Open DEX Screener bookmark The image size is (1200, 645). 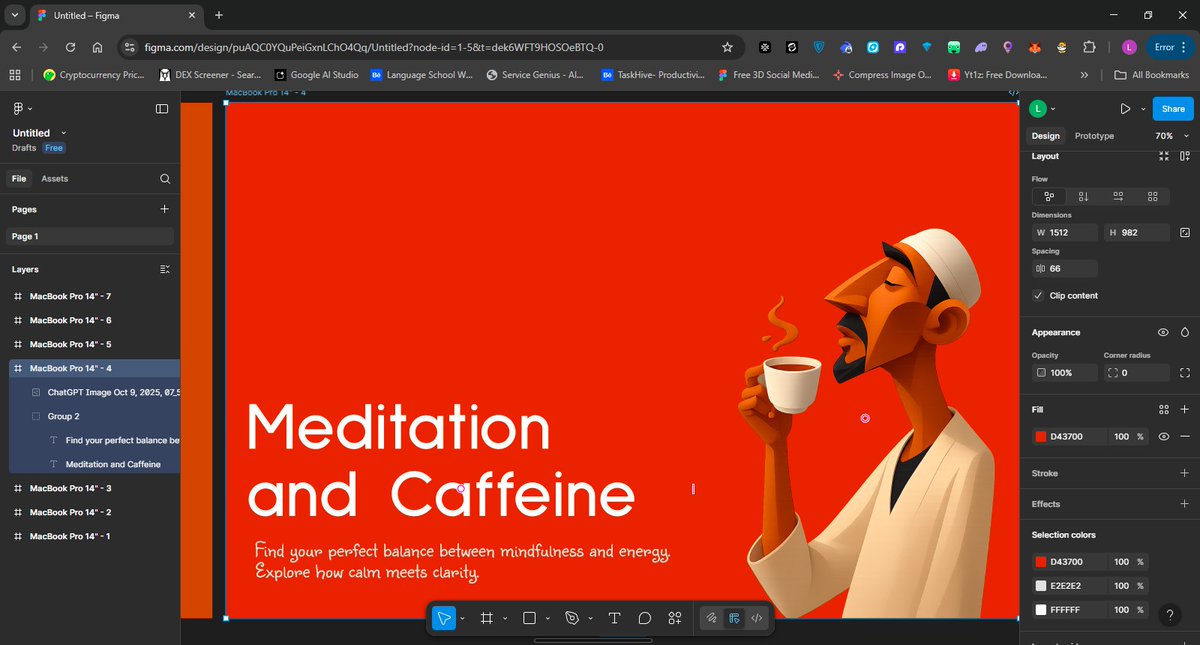(x=209, y=75)
